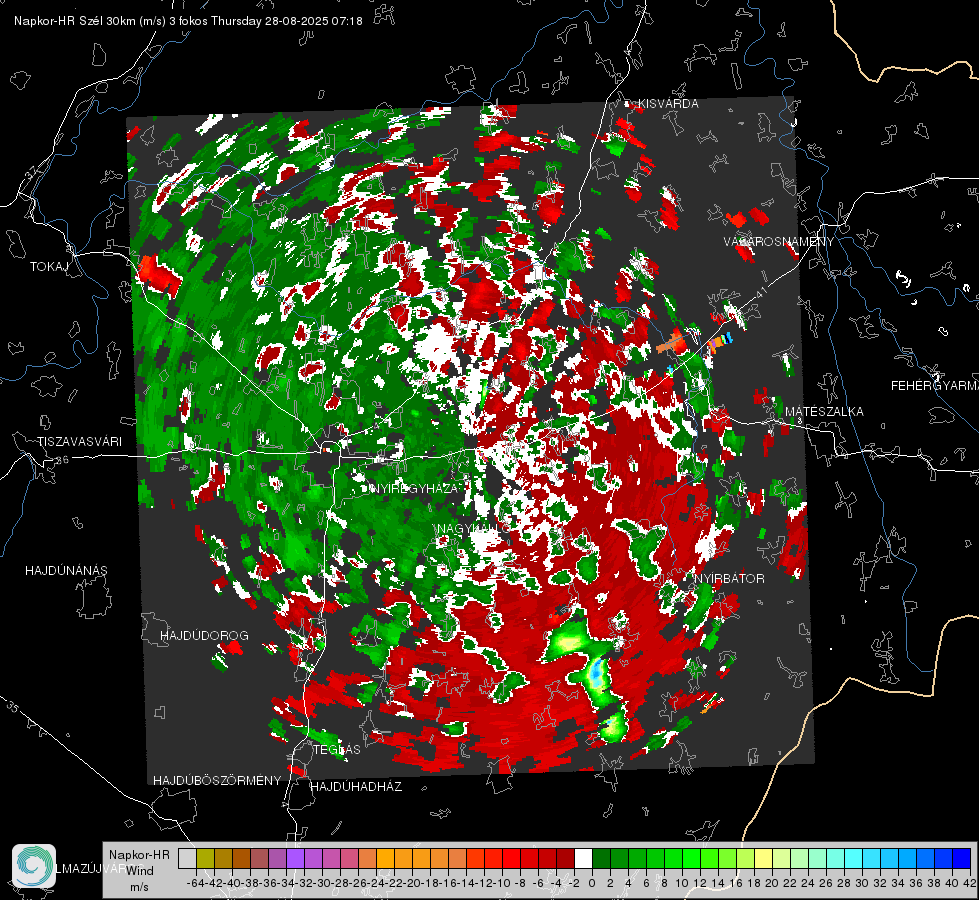Click the HAJDÚDOROG town label

tap(204, 636)
